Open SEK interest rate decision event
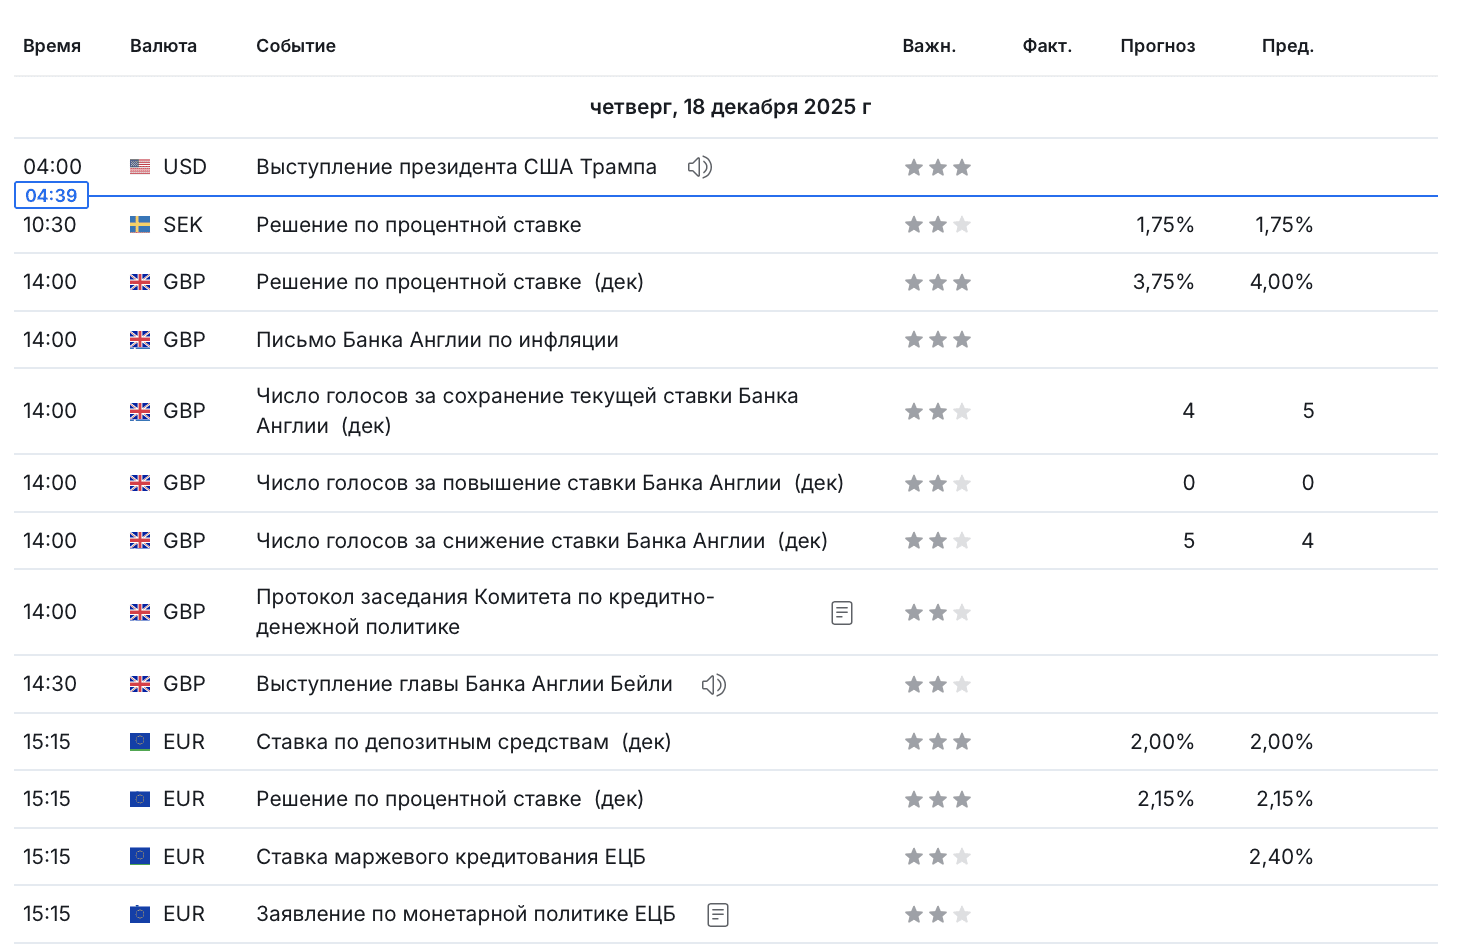This screenshot has height=944, width=1458. (x=418, y=225)
